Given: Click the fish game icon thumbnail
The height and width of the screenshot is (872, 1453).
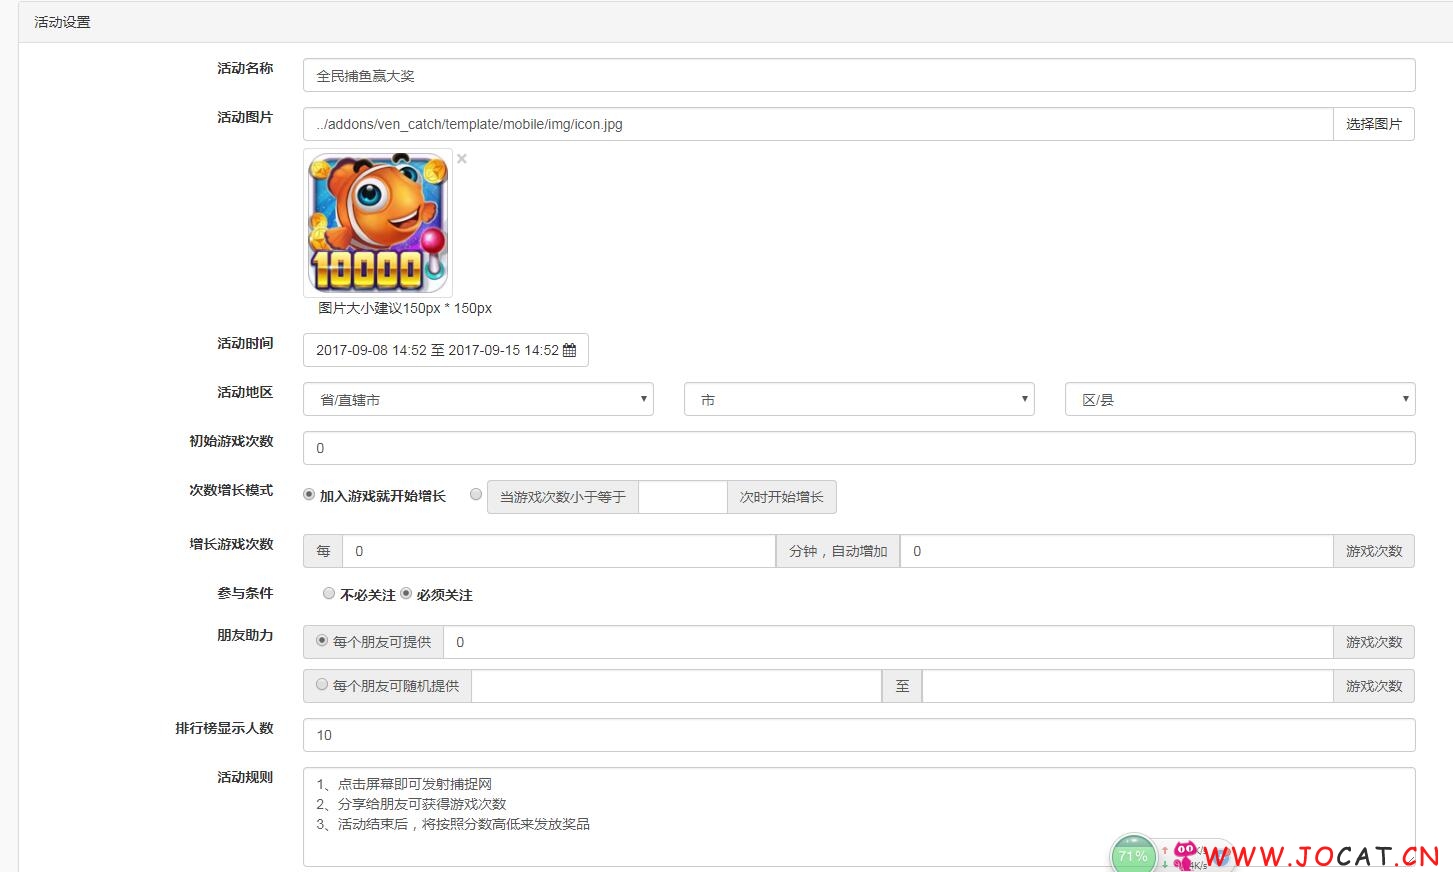Looking at the screenshot, I should point(378,222).
